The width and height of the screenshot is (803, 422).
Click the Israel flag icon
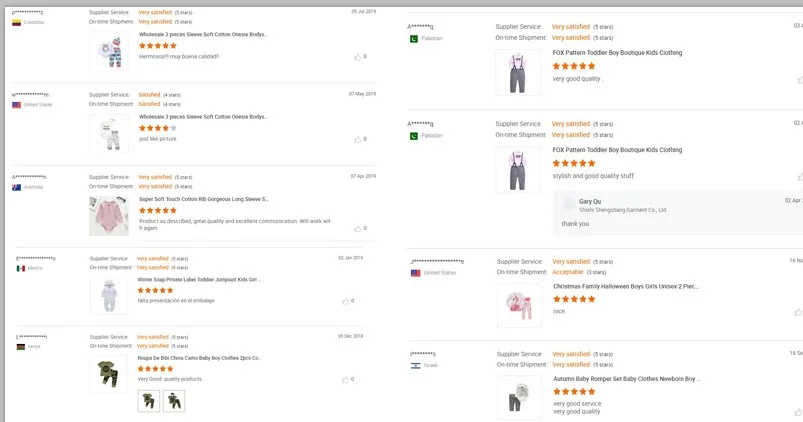pyautogui.click(x=415, y=365)
